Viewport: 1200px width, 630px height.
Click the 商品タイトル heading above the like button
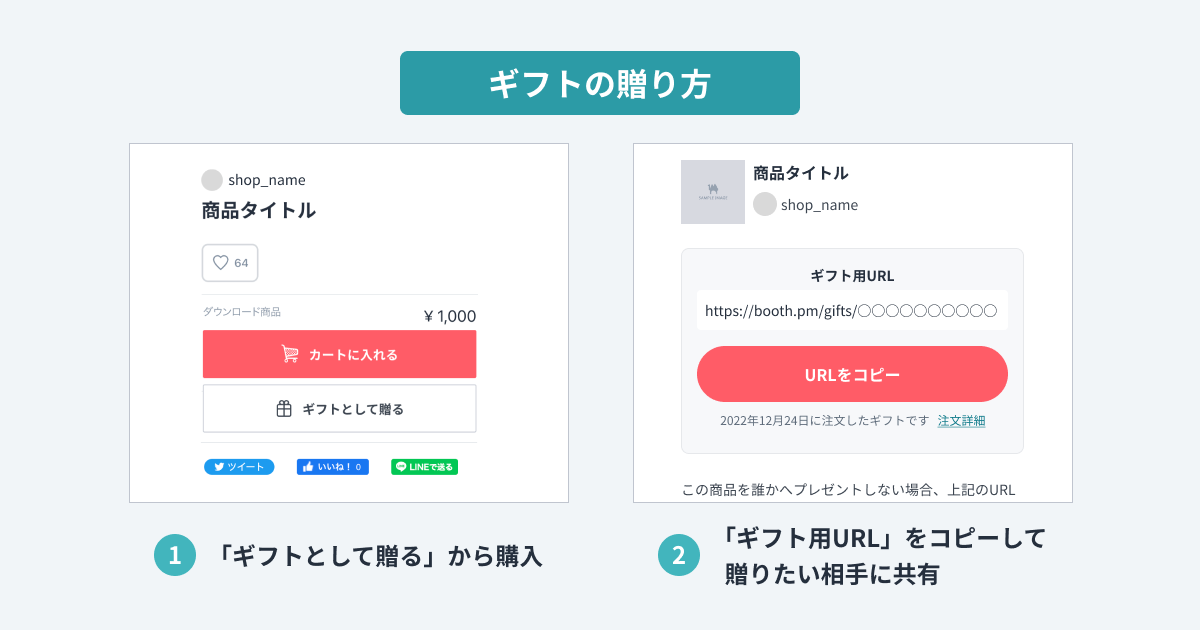click(258, 211)
